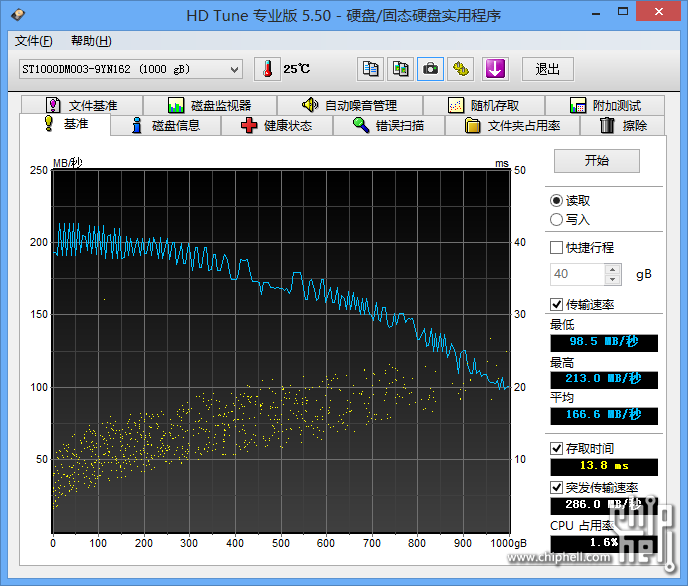The width and height of the screenshot is (688, 586).
Task: Switch to 自动噪音管理 tab
Action: pyautogui.click(x=350, y=105)
